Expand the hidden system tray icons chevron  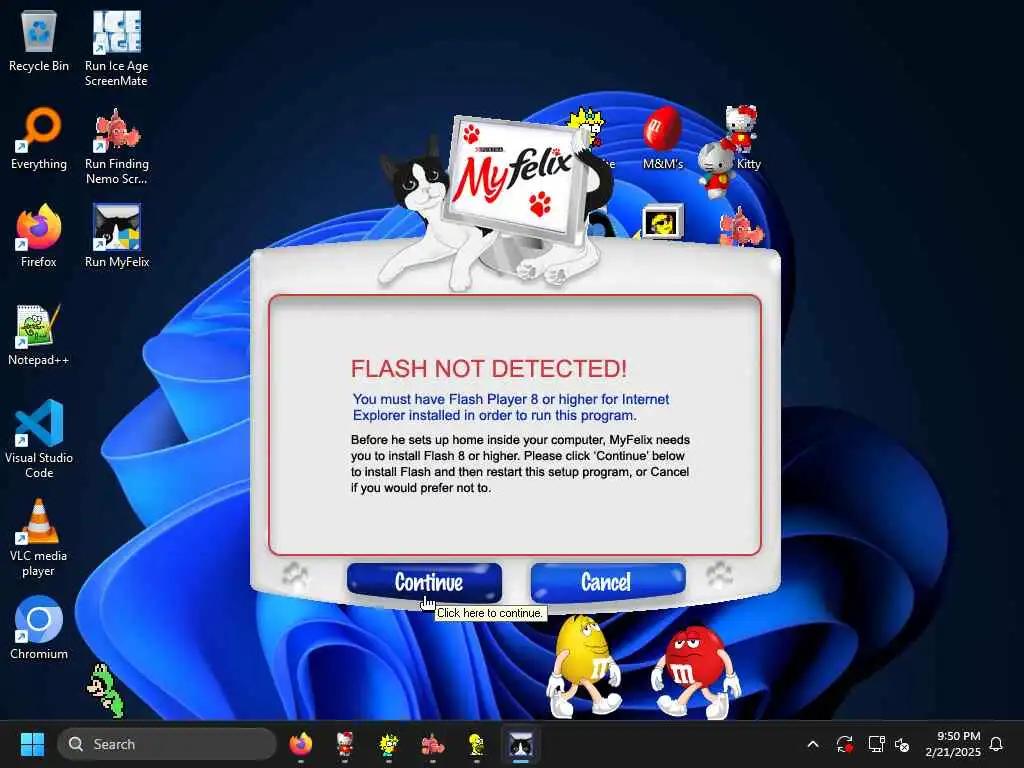(813, 744)
